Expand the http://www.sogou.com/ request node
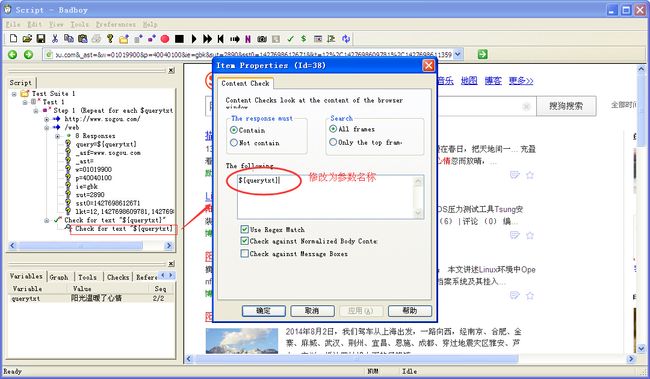650x379 pixels. tap(46, 119)
